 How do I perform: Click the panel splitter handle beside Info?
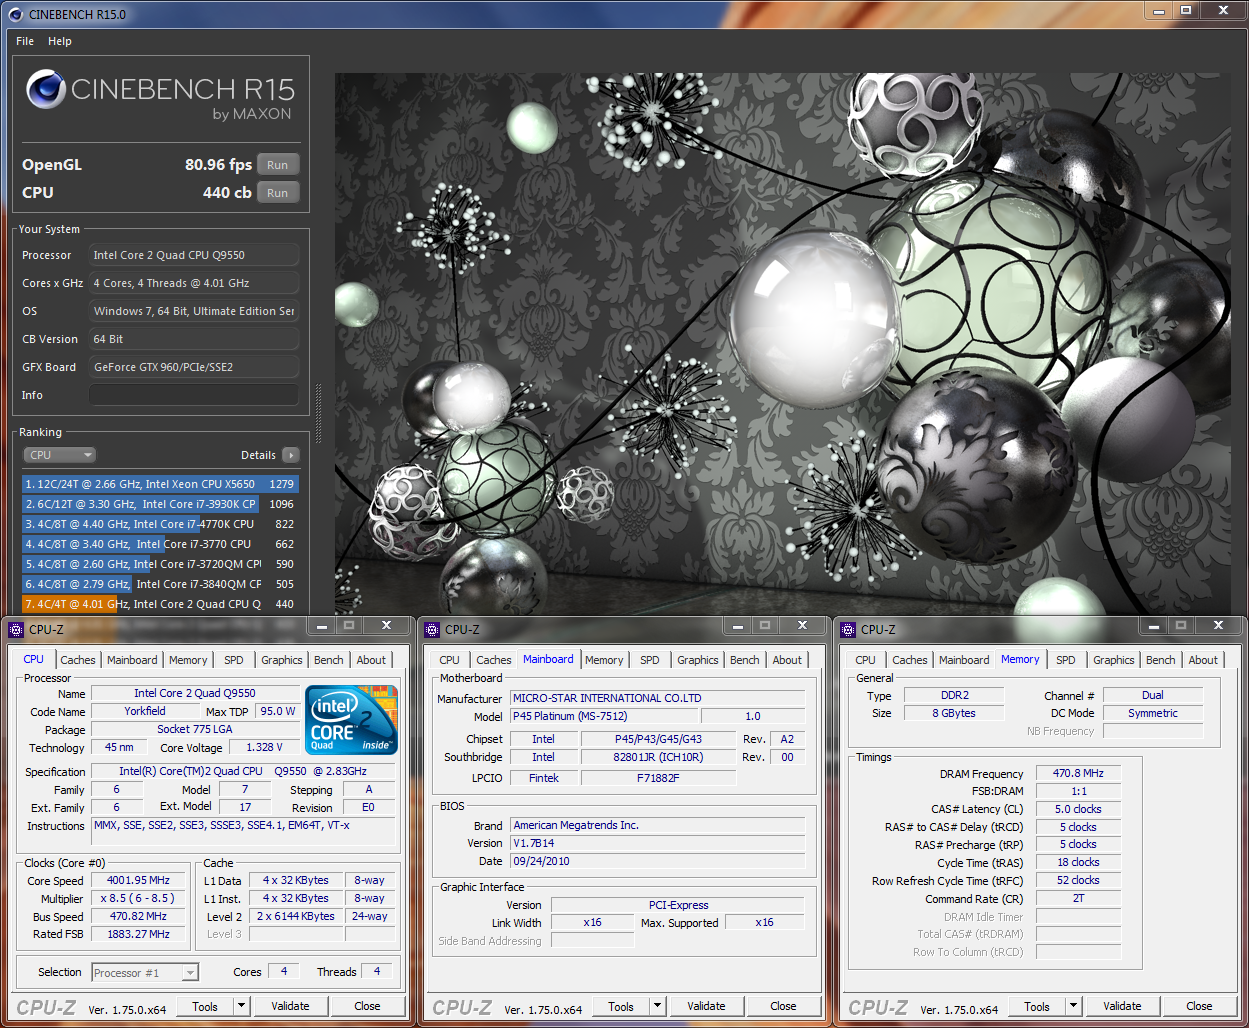(319, 413)
